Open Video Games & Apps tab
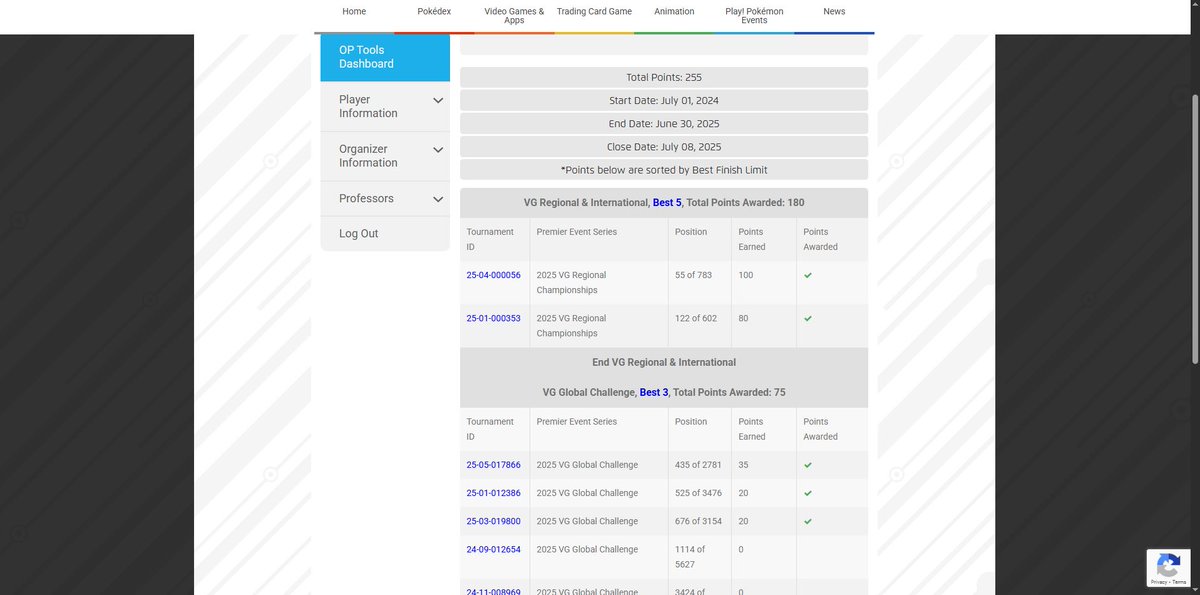This screenshot has height=595, width=1200. pos(514,16)
